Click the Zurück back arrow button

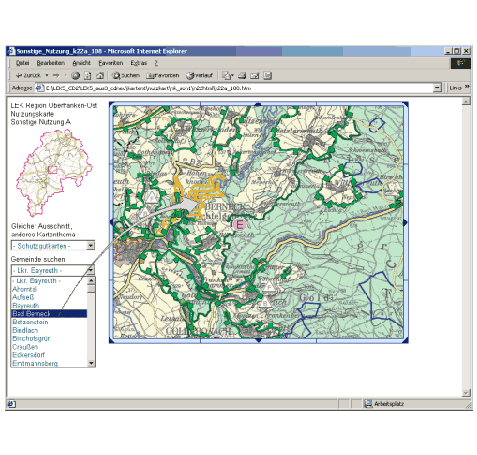[28, 76]
